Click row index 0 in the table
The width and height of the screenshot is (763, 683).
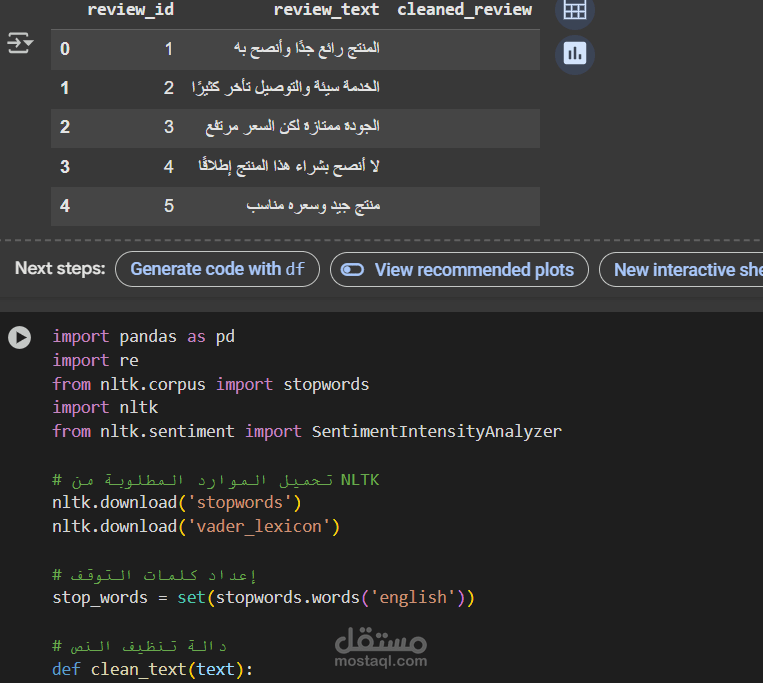pos(65,48)
